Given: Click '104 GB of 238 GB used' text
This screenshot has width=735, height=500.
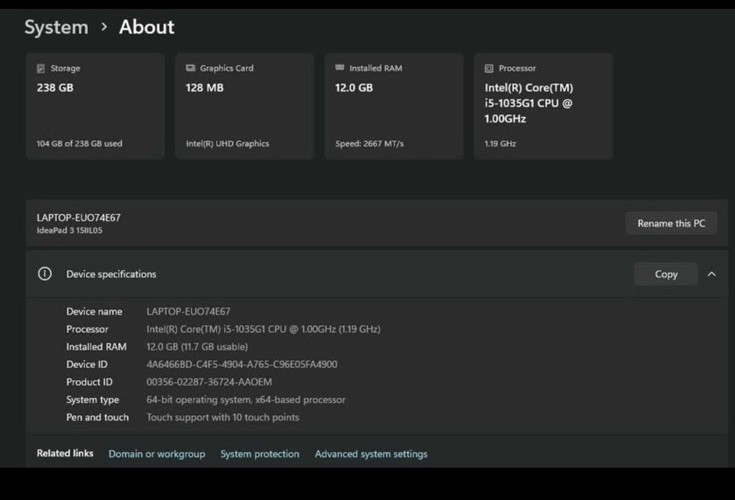Looking at the screenshot, I should [79, 143].
